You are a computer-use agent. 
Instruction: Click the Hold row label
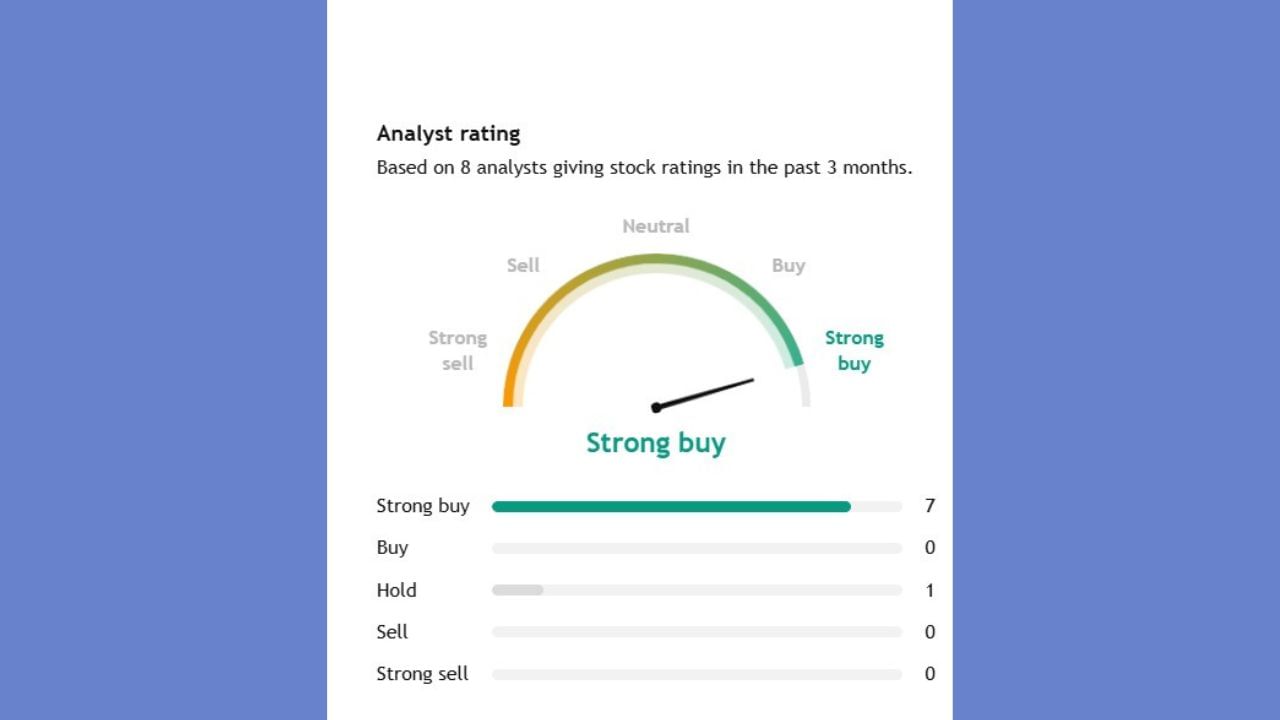(x=396, y=590)
